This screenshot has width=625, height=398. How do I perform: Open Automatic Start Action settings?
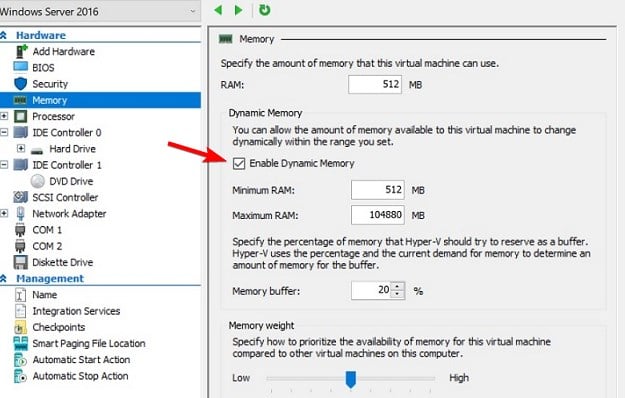point(81,360)
